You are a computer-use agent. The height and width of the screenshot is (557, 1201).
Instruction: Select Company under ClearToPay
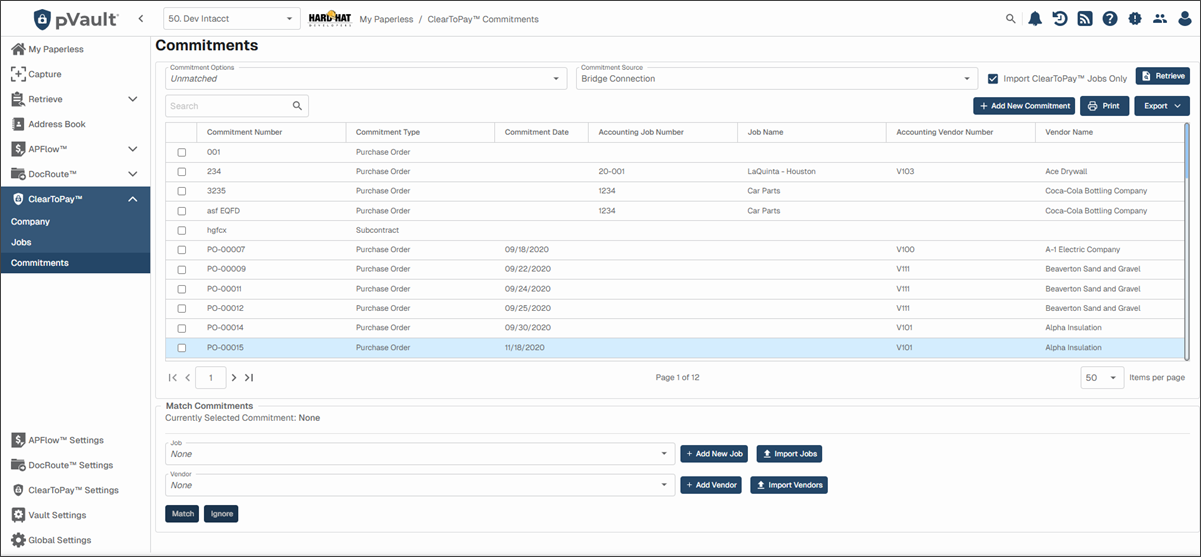click(75, 222)
